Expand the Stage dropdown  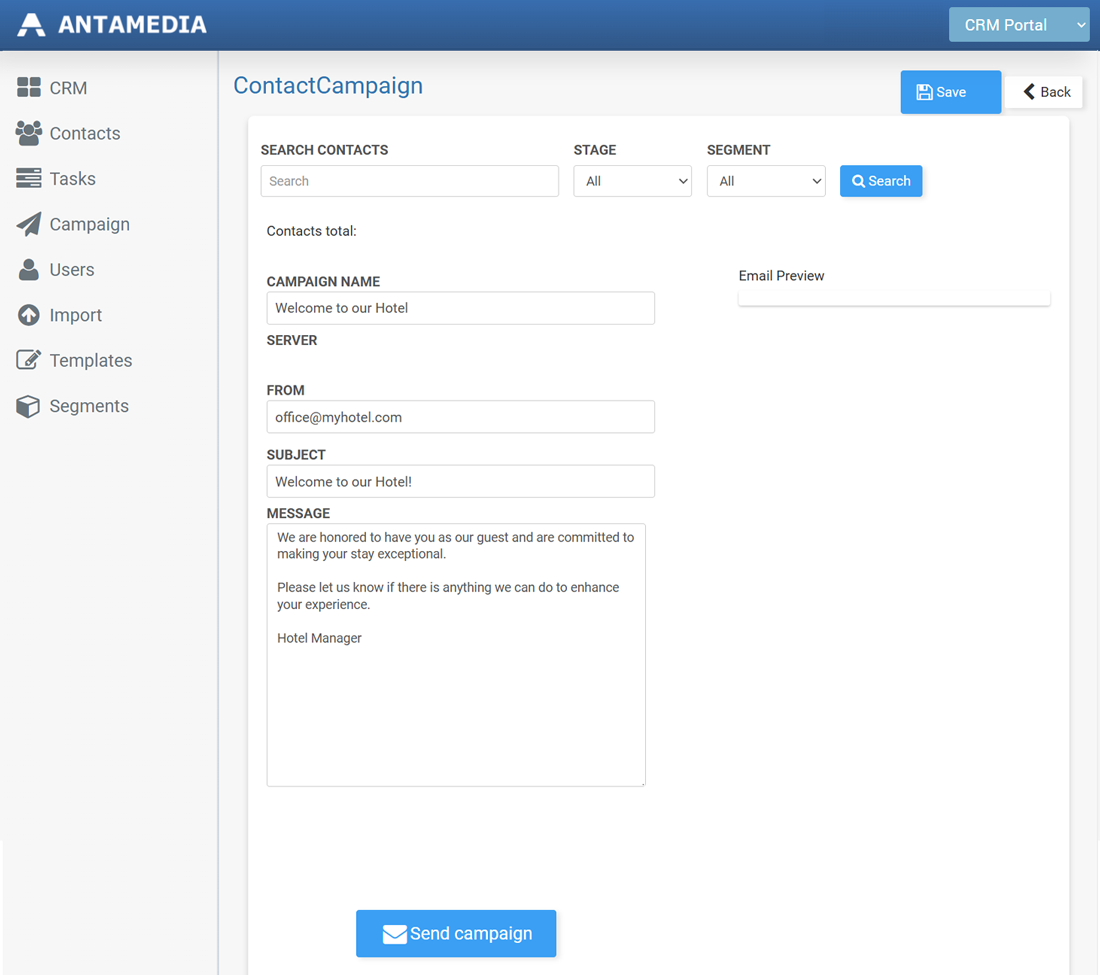pos(632,181)
